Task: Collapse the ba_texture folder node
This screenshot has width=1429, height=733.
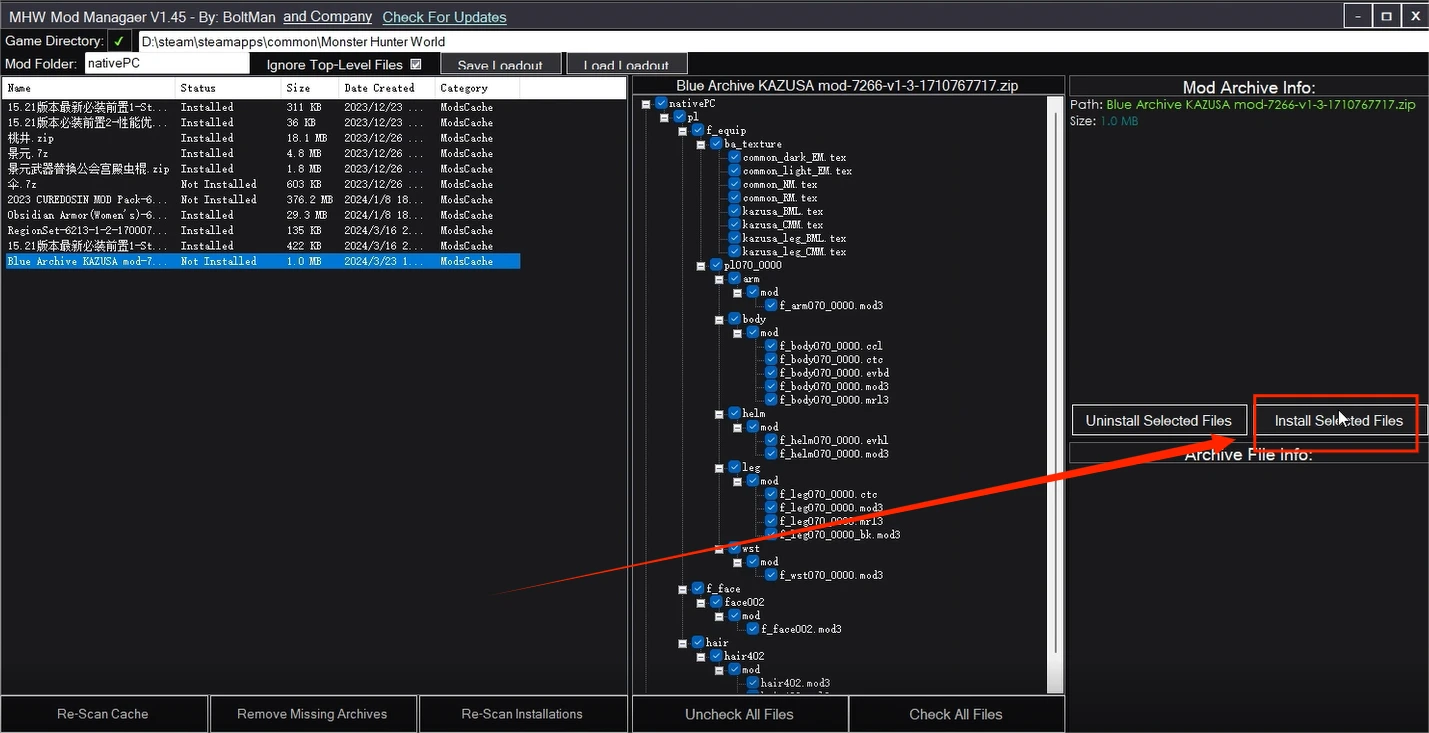Action: [701, 144]
